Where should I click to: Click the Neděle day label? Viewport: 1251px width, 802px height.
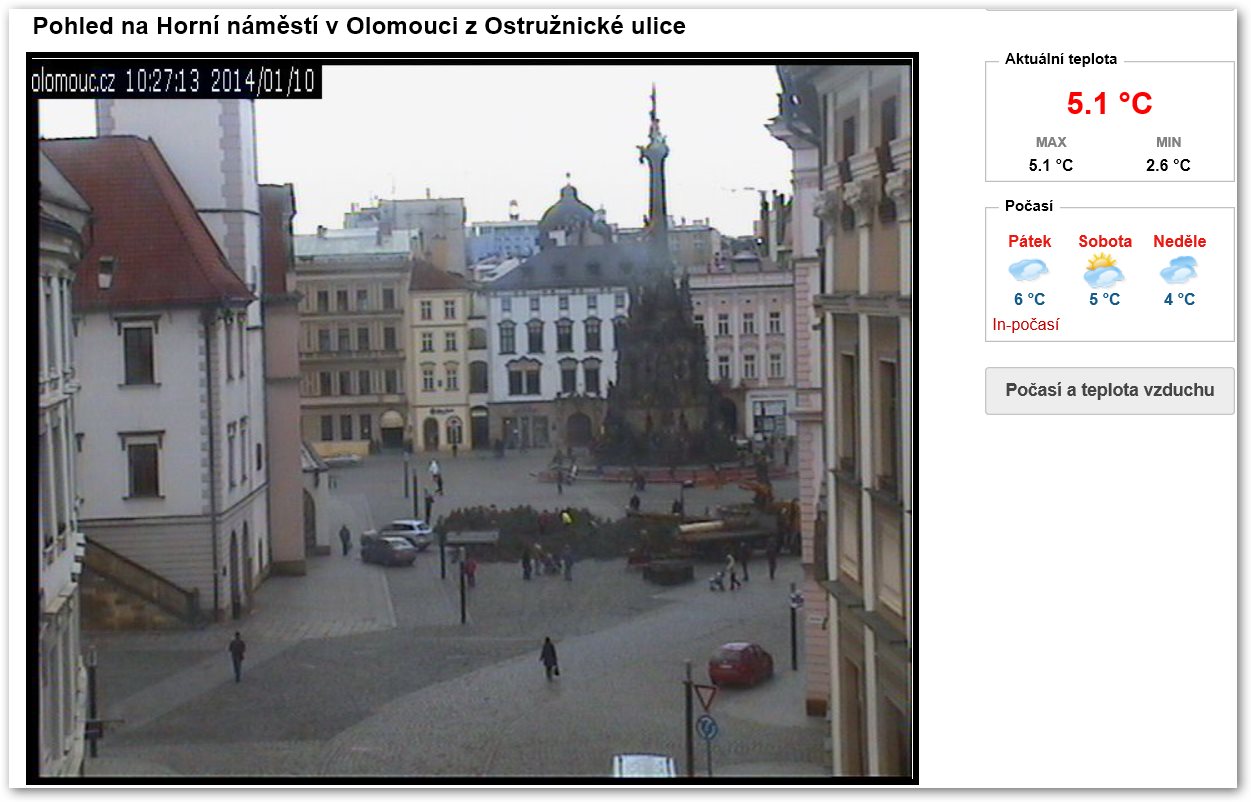pyautogui.click(x=1179, y=241)
